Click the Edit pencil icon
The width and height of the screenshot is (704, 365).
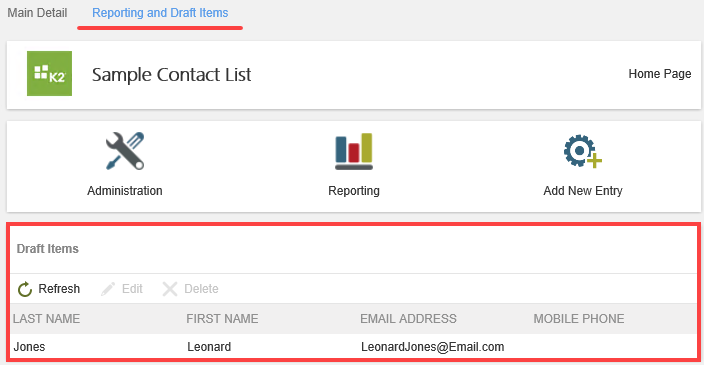(108, 289)
